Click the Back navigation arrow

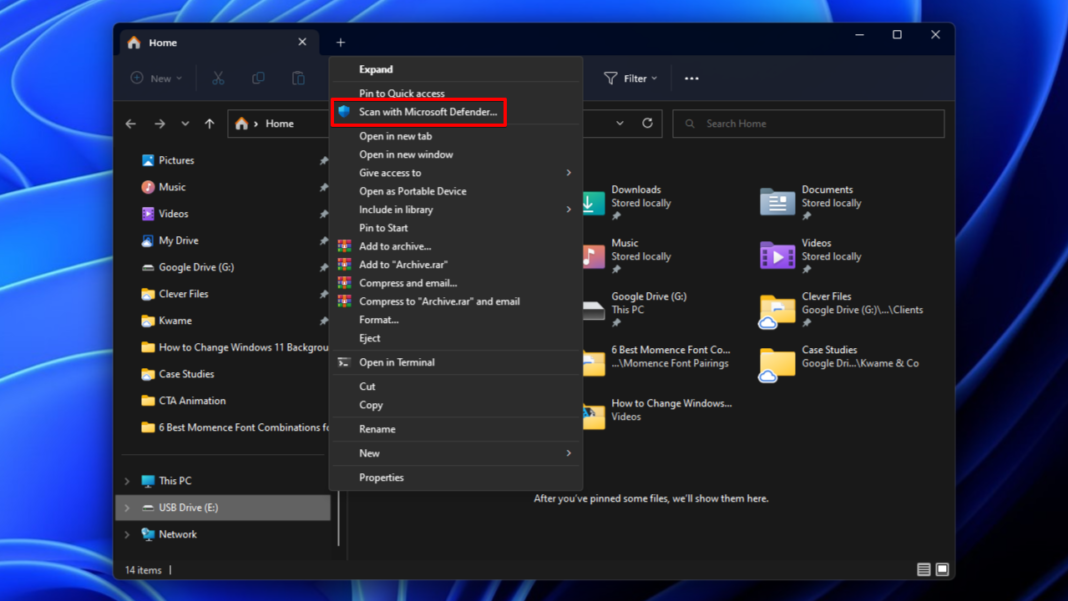pyautogui.click(x=130, y=123)
